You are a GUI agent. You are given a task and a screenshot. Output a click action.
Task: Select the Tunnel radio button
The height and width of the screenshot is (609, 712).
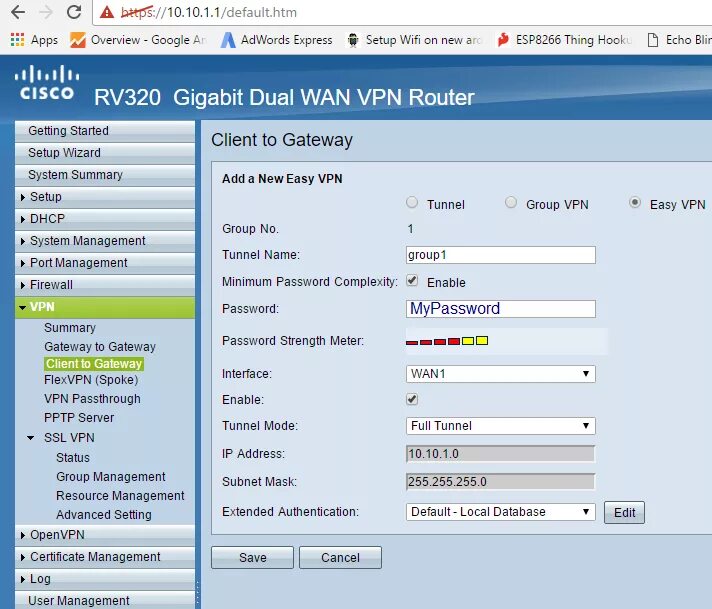coord(412,202)
